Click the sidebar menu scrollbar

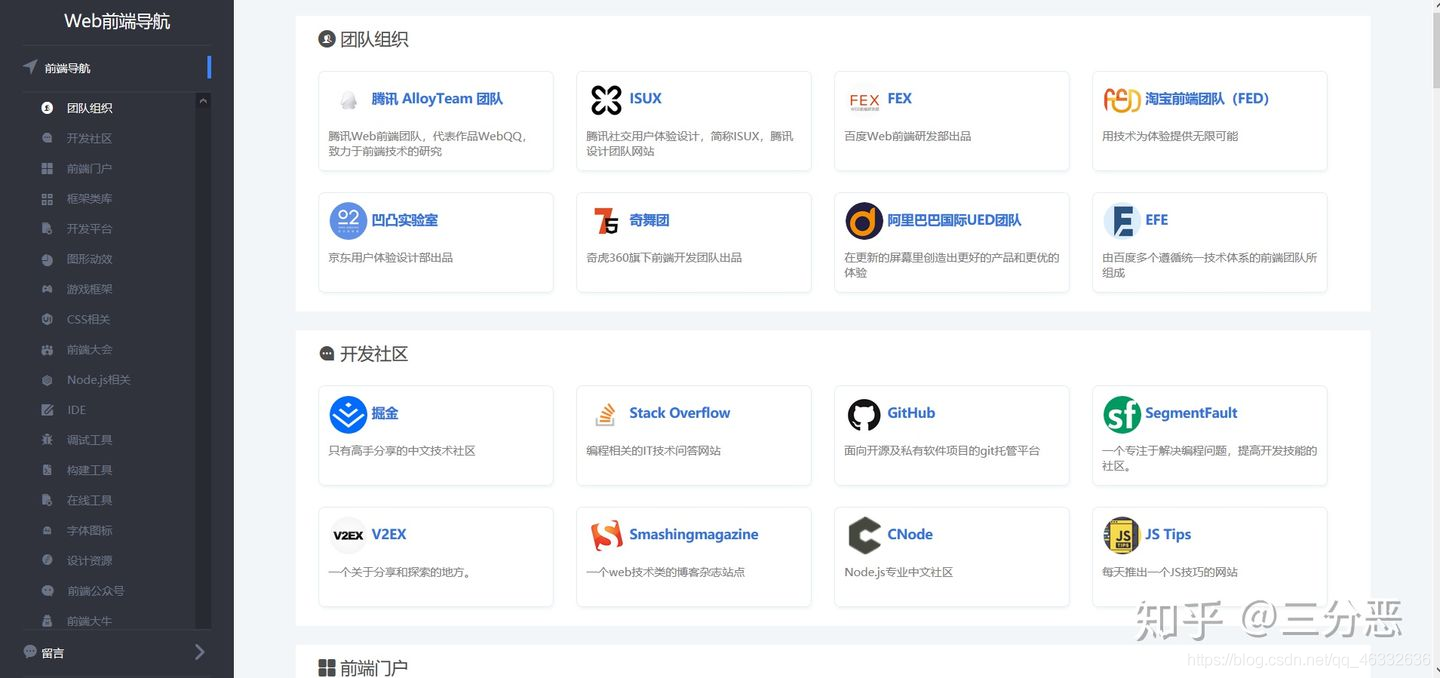203,360
